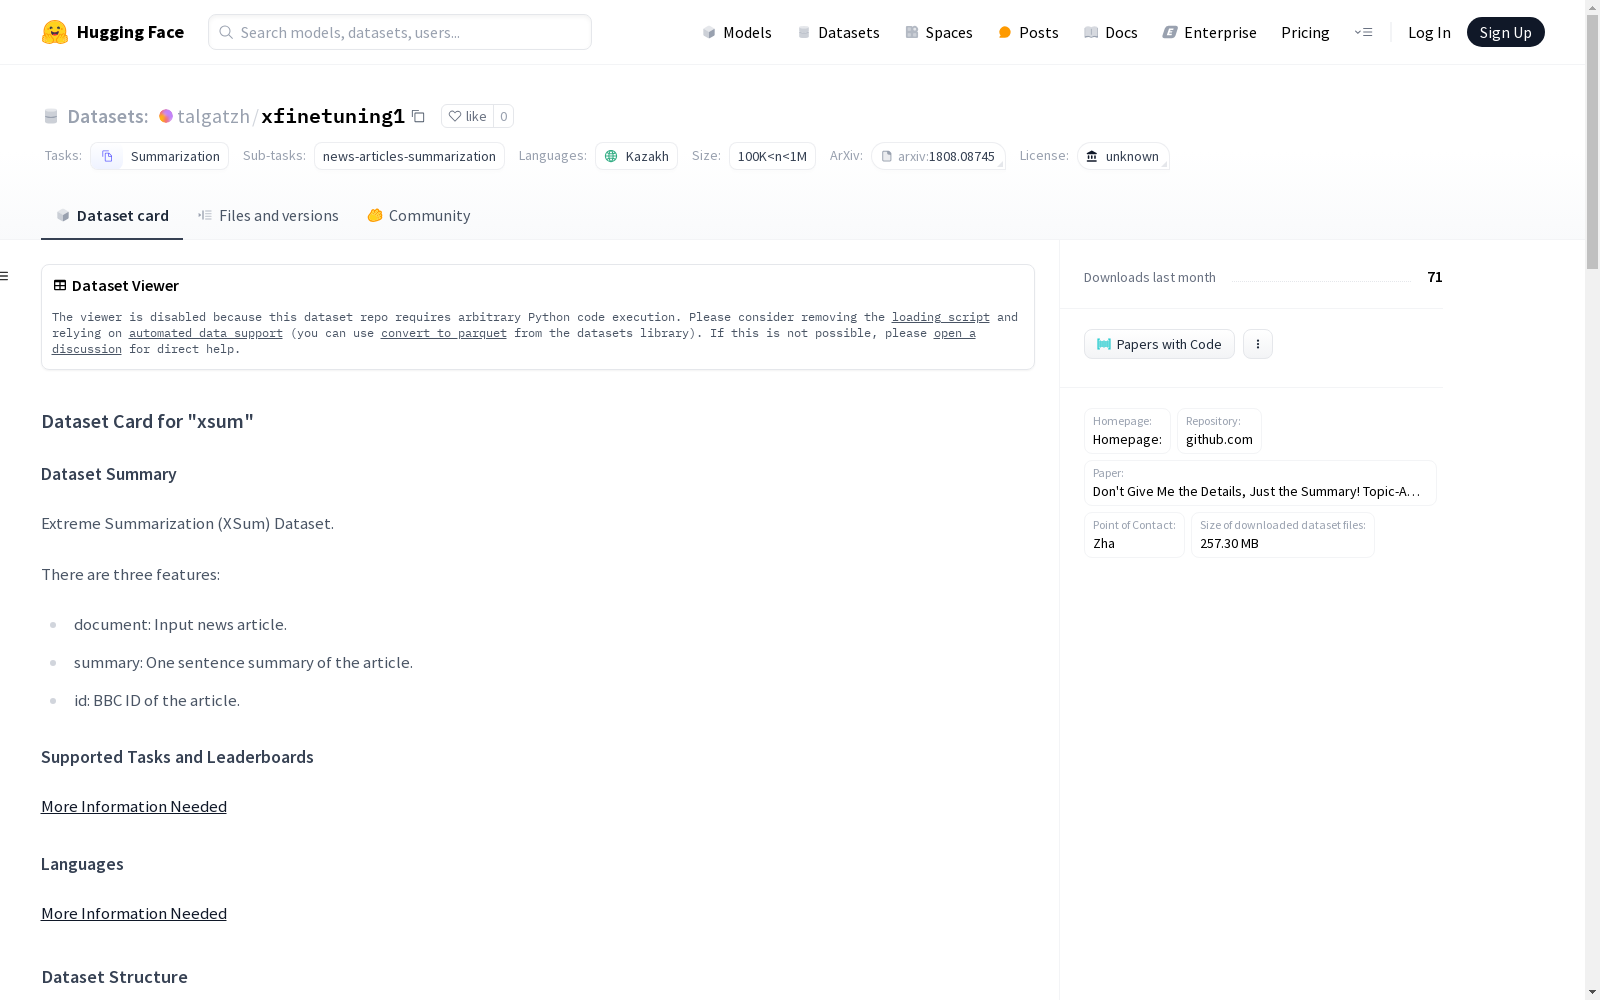
Task: Open Docs in the navigation bar
Action: click(1111, 32)
